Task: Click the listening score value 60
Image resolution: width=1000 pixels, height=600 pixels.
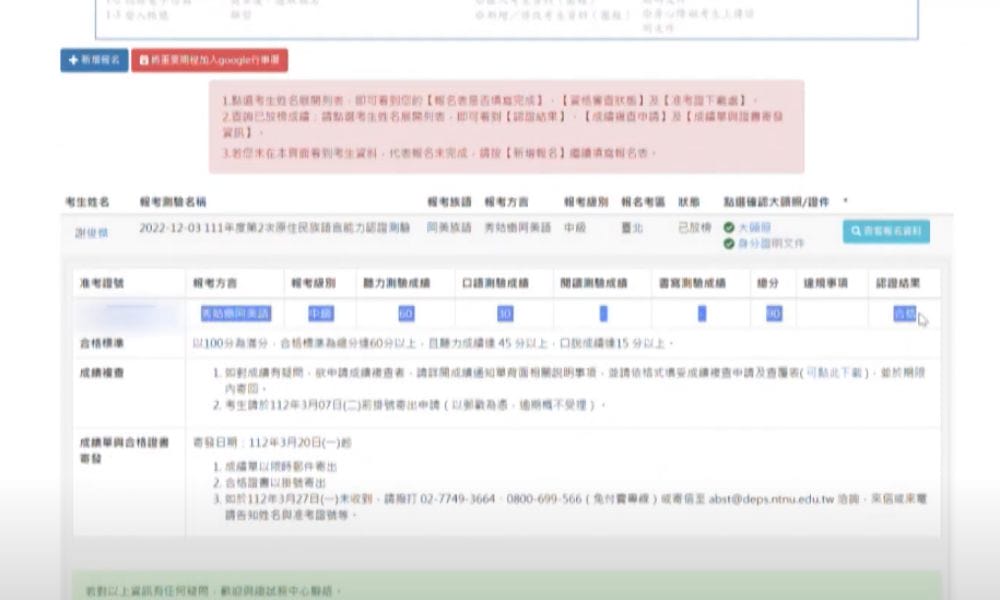Action: [x=406, y=314]
